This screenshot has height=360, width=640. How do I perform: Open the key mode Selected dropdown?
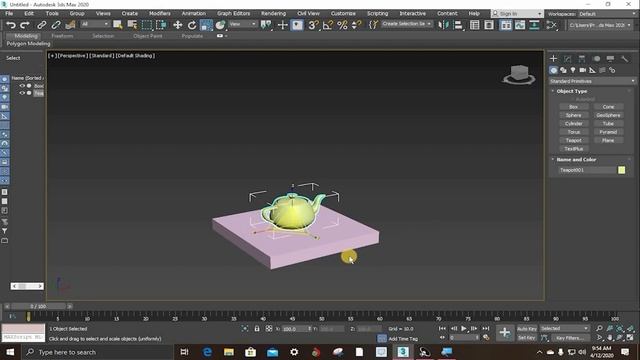pyautogui.click(x=565, y=329)
